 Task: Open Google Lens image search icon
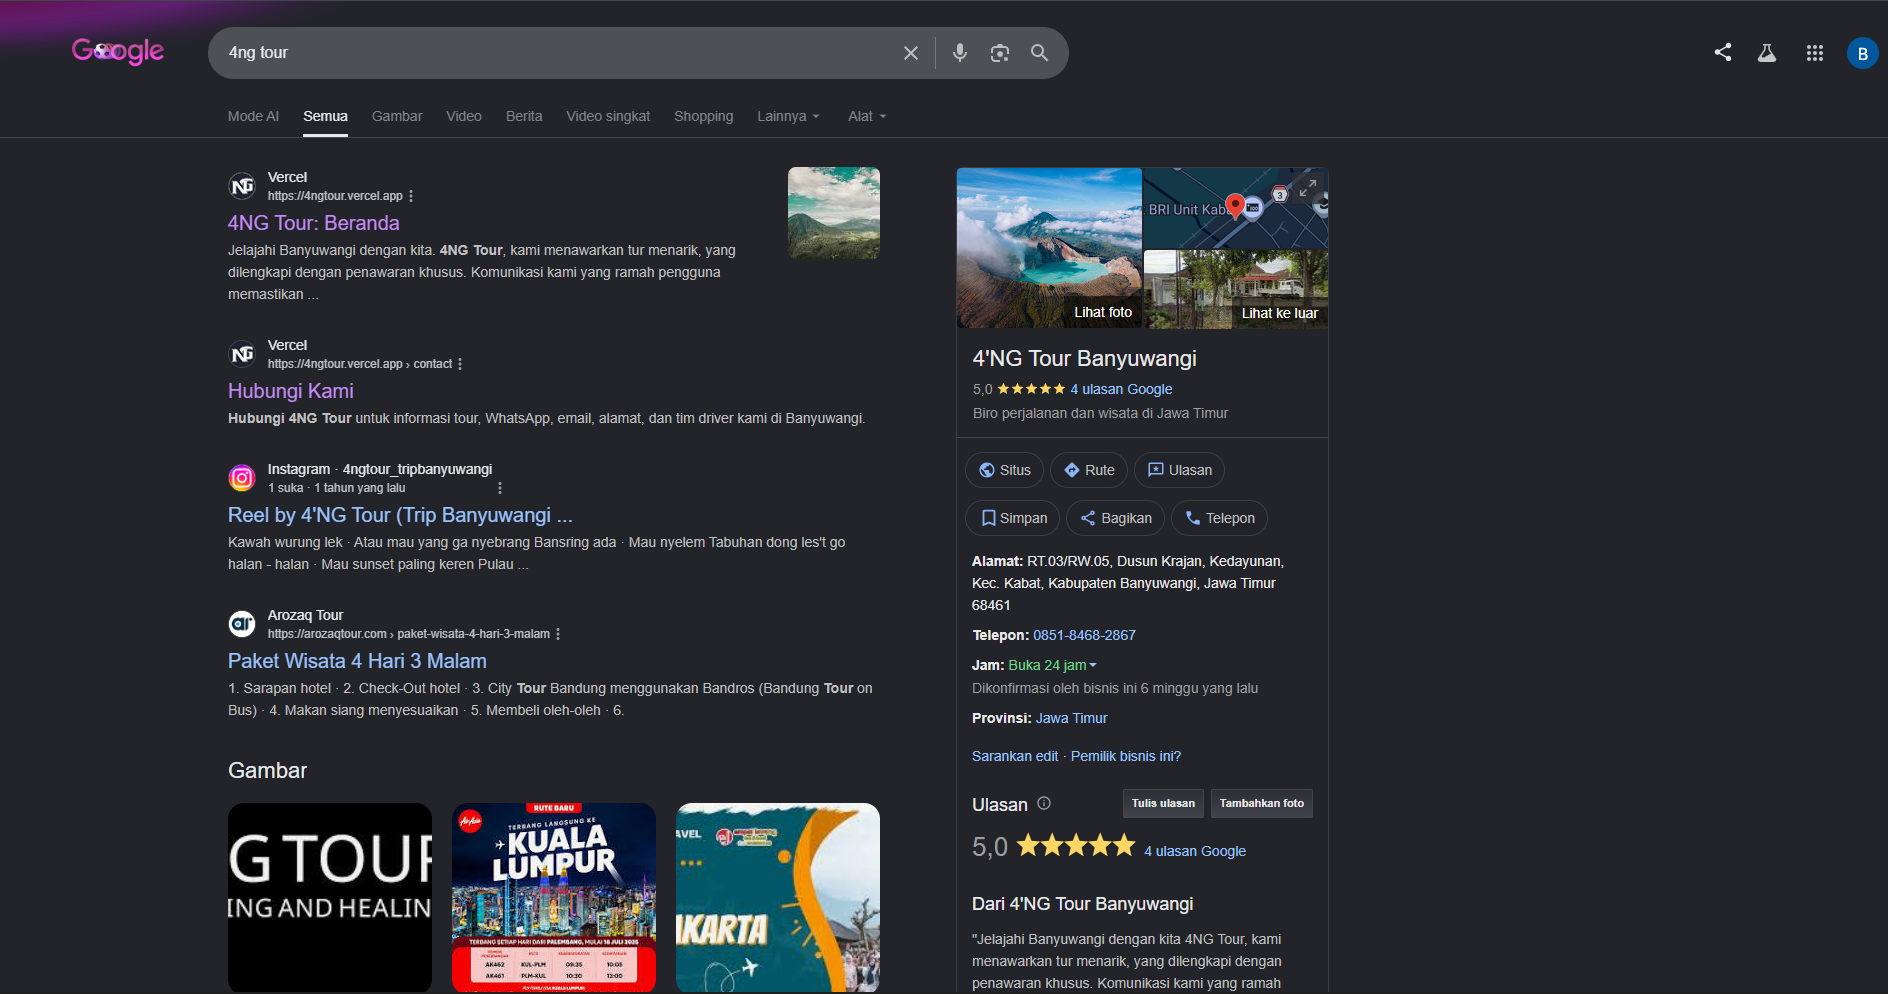click(999, 53)
